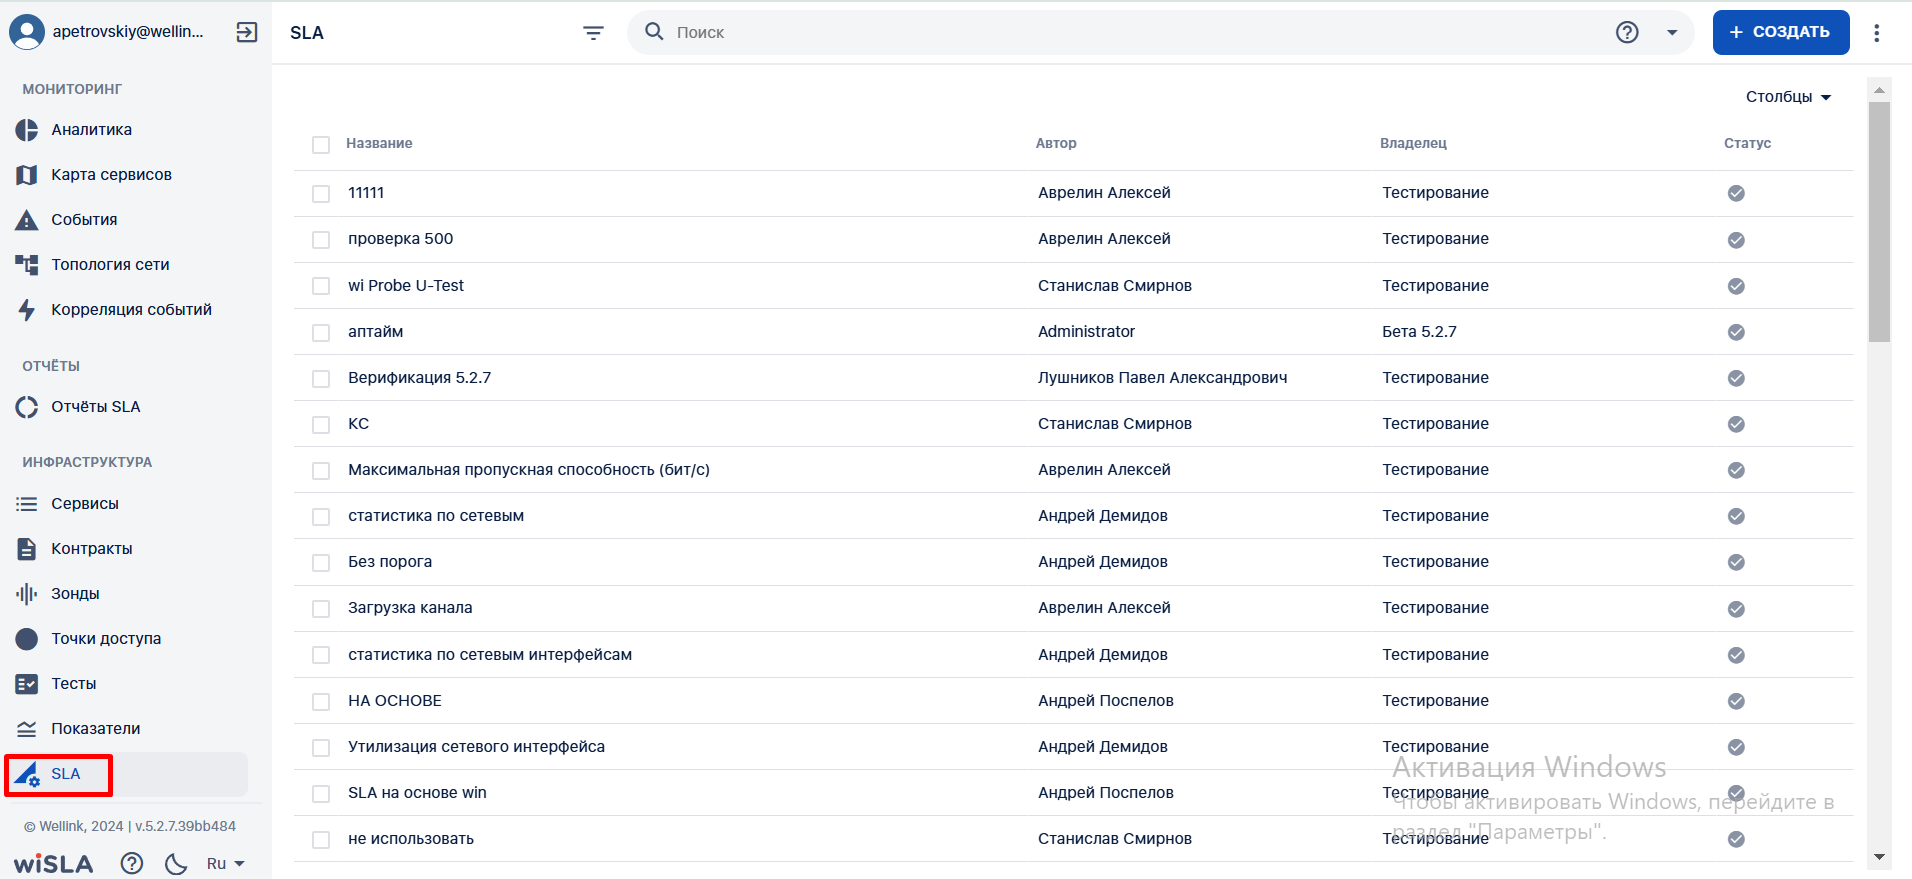Check the box for row 11111
The width and height of the screenshot is (1912, 879).
[x=321, y=194]
